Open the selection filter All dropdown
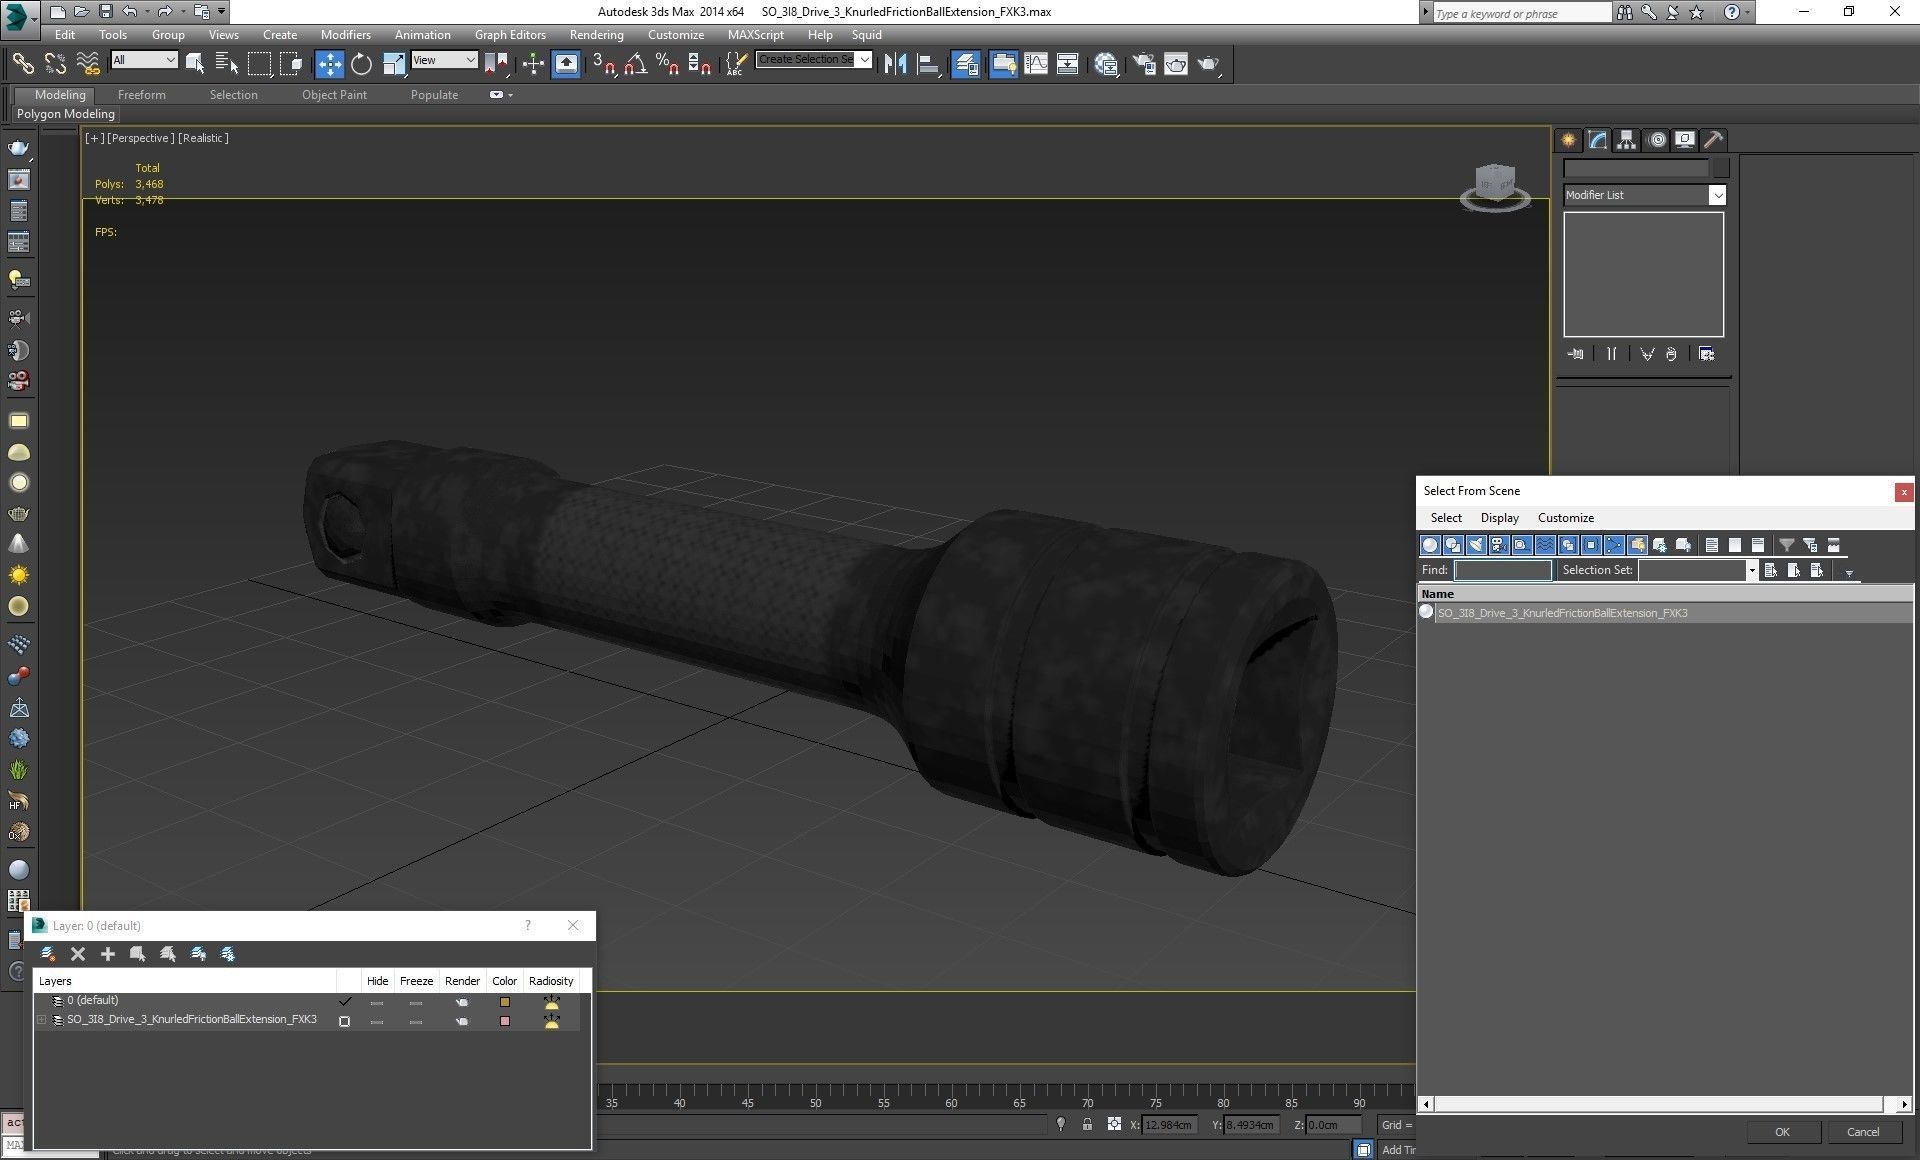Image resolution: width=1920 pixels, height=1160 pixels. click(x=144, y=60)
